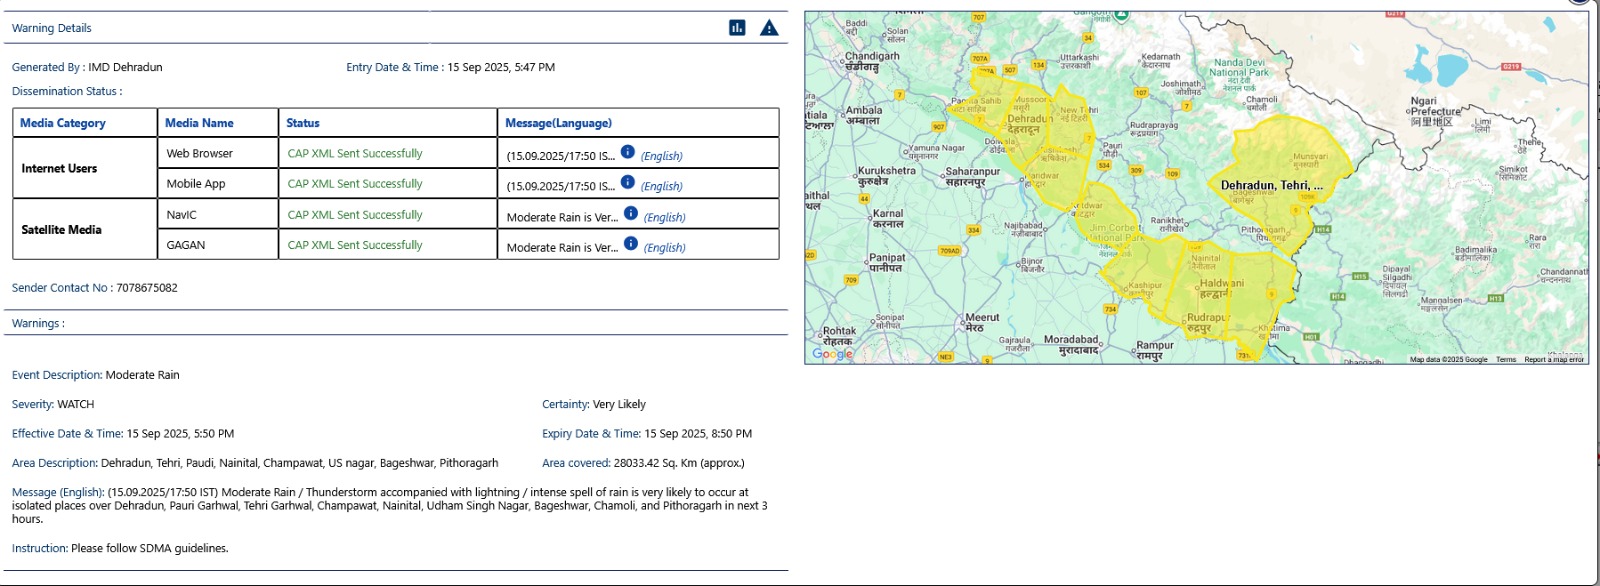
Task: Click instruction 'Please follow SDMA guidelines.'
Action: (150, 548)
